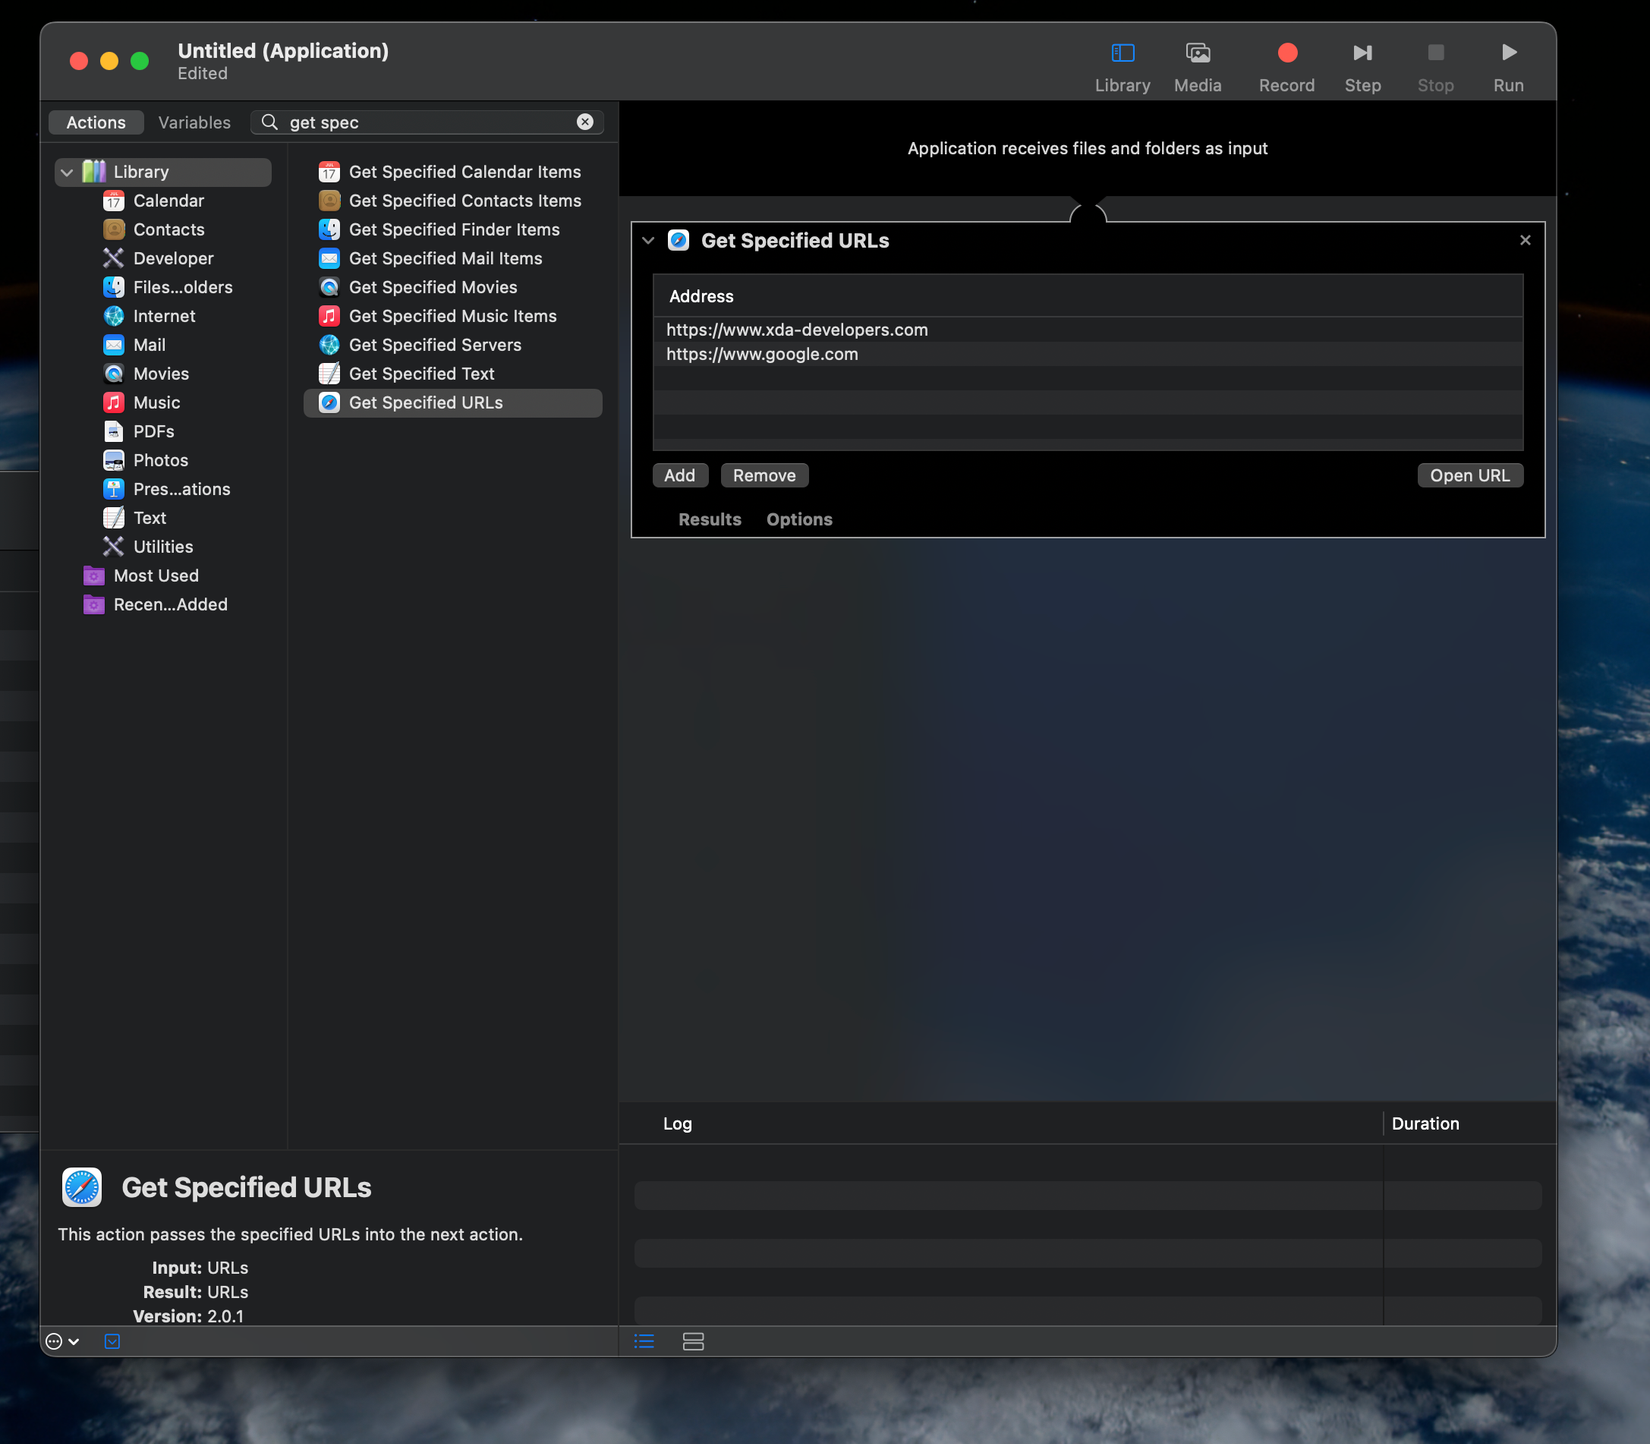Select Get Specified Movies action

tap(453, 287)
